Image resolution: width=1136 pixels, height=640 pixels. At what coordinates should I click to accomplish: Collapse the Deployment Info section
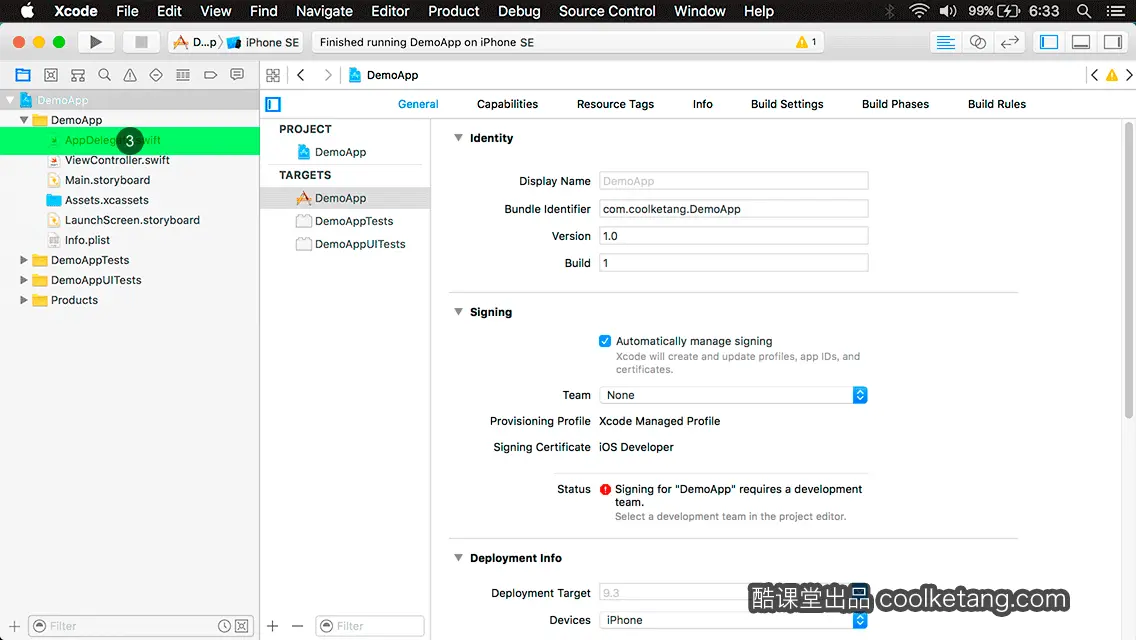pyautogui.click(x=458, y=557)
